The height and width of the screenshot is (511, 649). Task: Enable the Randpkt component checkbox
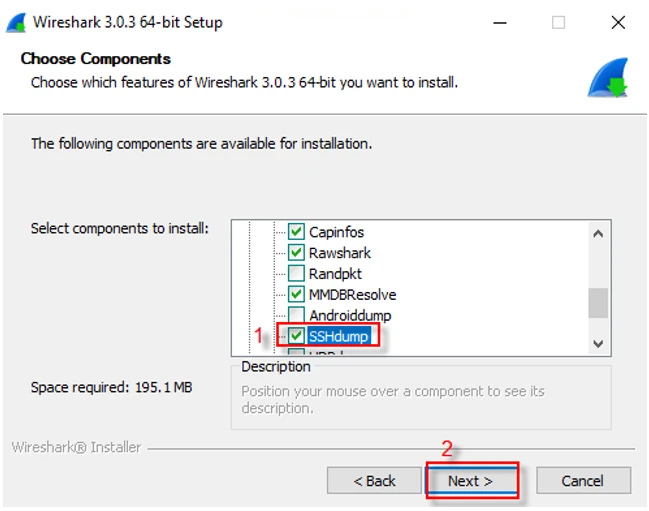click(296, 274)
